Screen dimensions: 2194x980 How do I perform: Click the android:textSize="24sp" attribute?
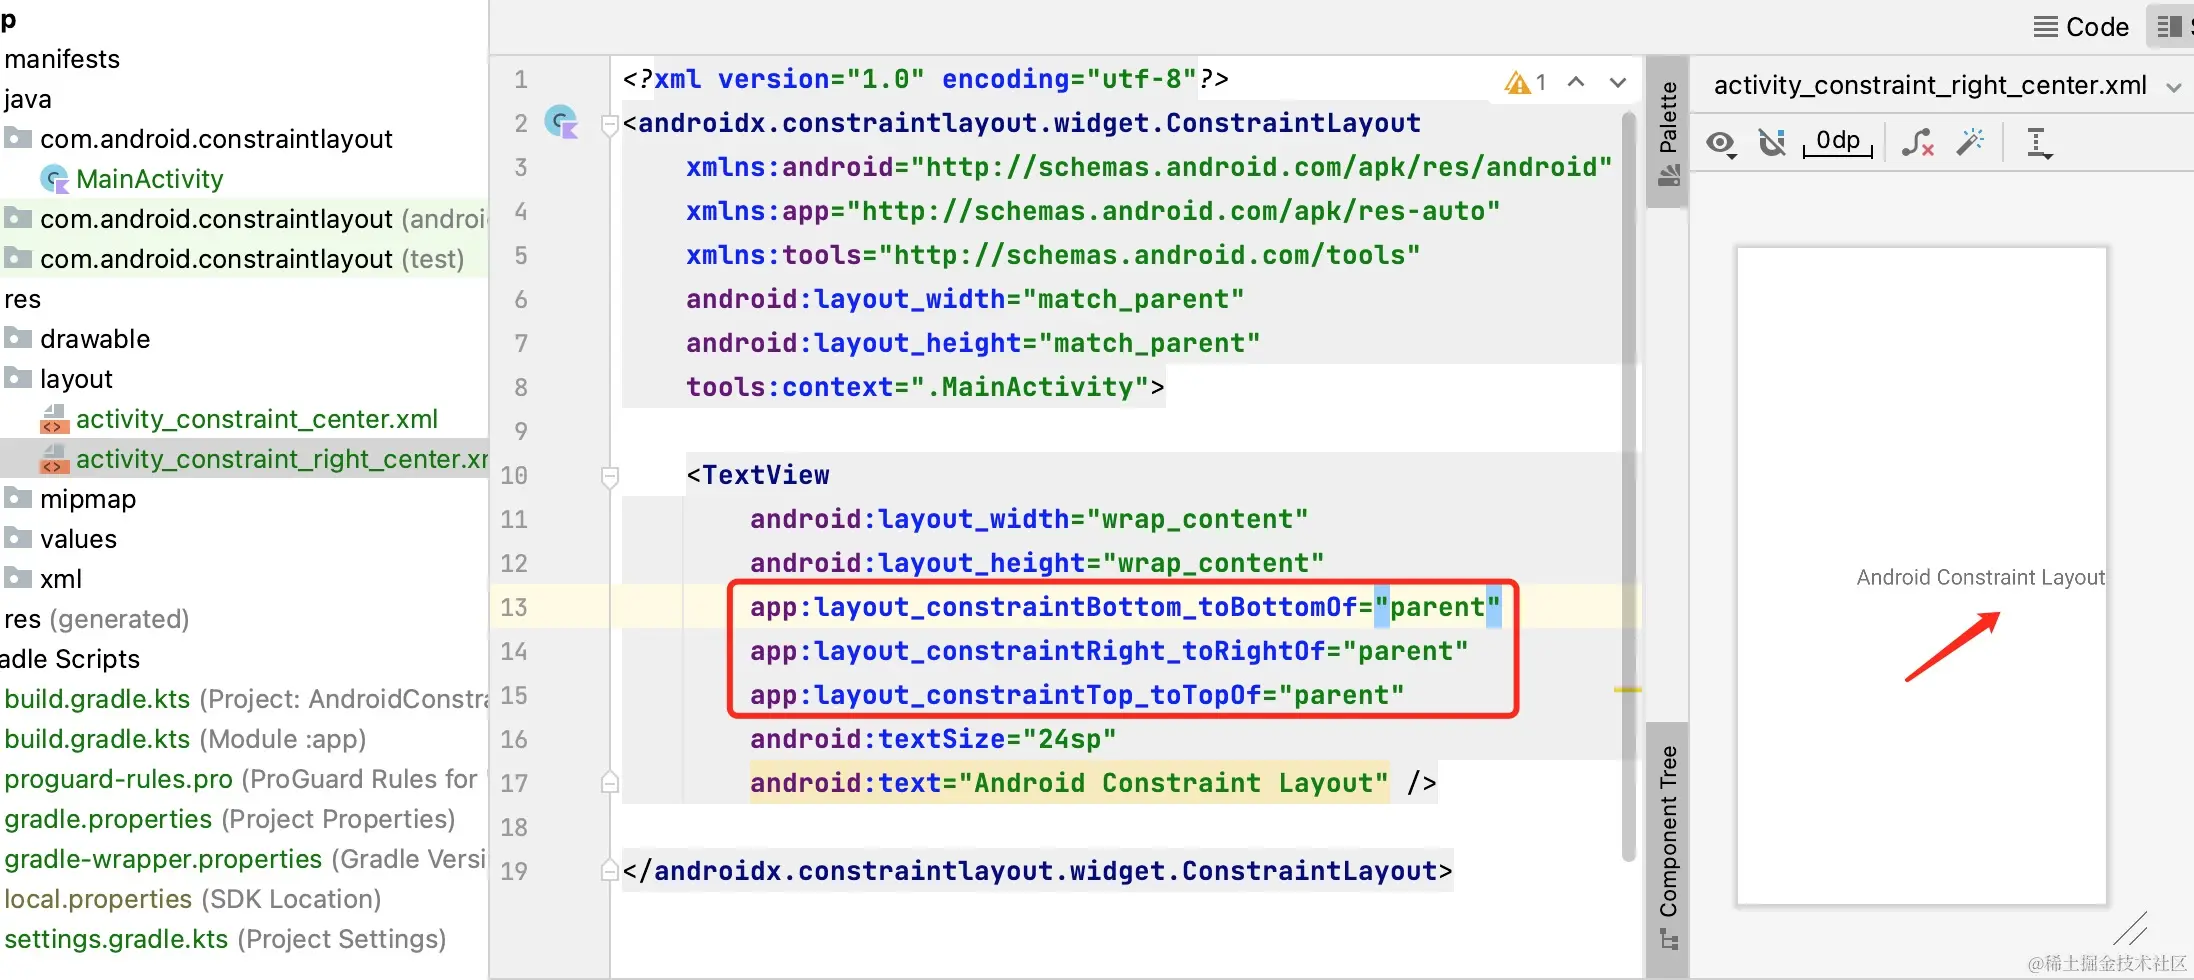coord(933,739)
